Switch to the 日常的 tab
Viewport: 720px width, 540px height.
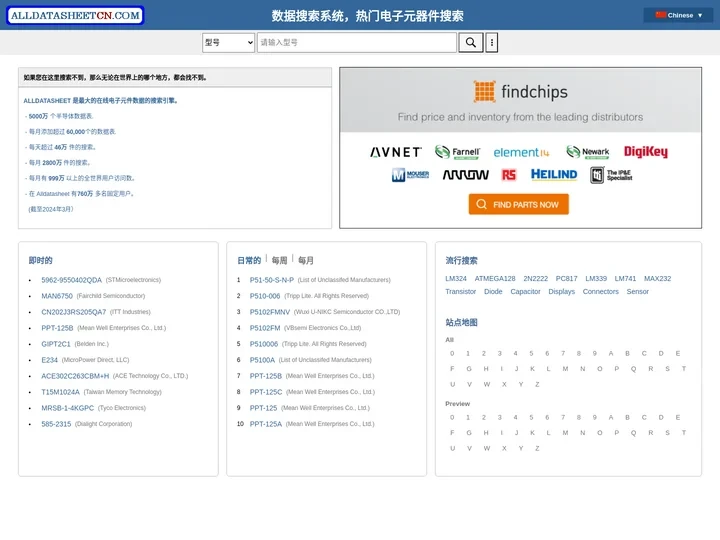tap(249, 260)
